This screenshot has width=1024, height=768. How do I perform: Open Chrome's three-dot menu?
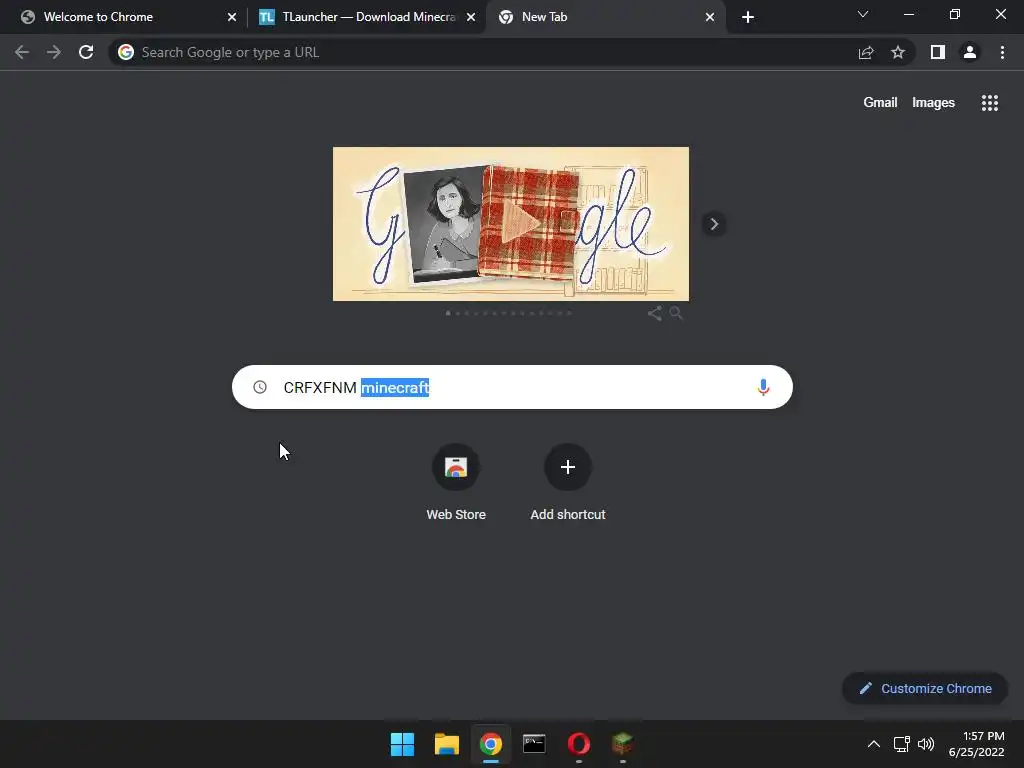click(1002, 52)
